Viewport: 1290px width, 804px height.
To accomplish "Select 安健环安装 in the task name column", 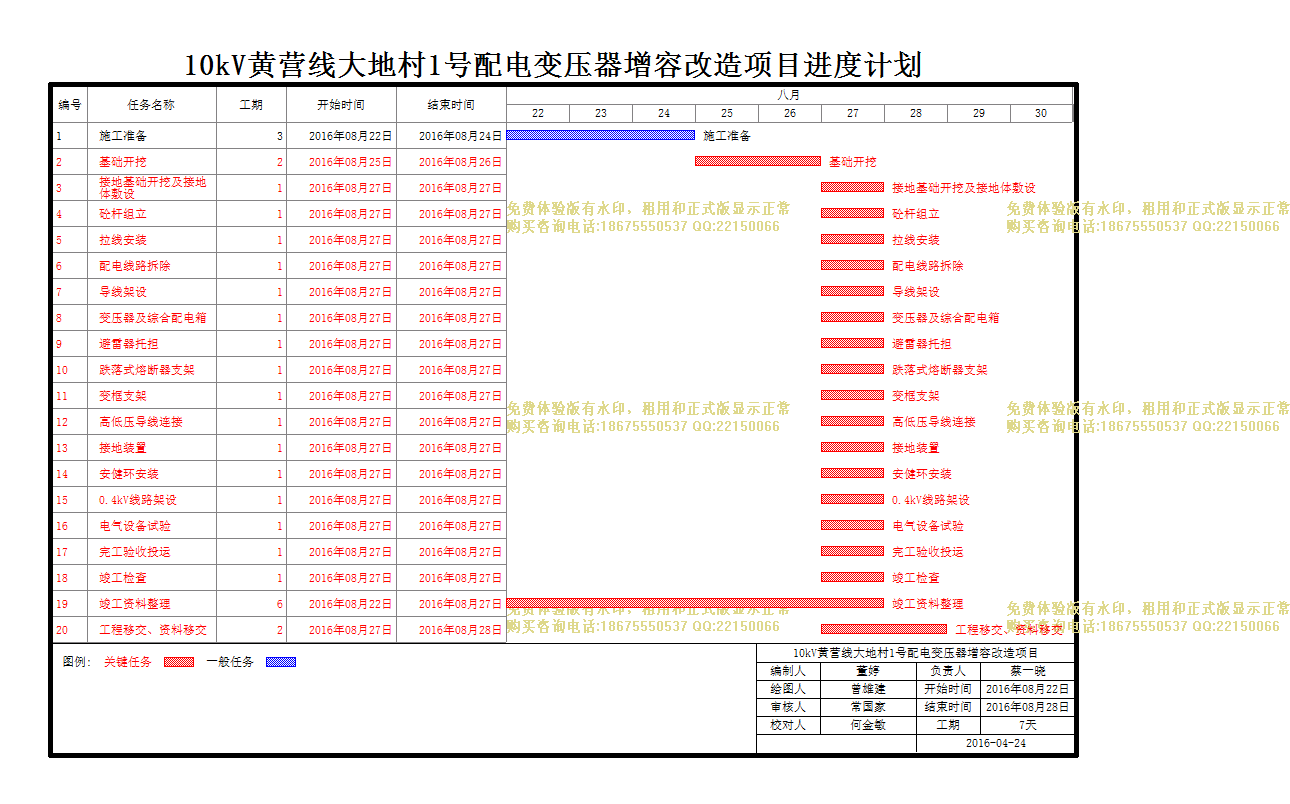I will coord(129,474).
